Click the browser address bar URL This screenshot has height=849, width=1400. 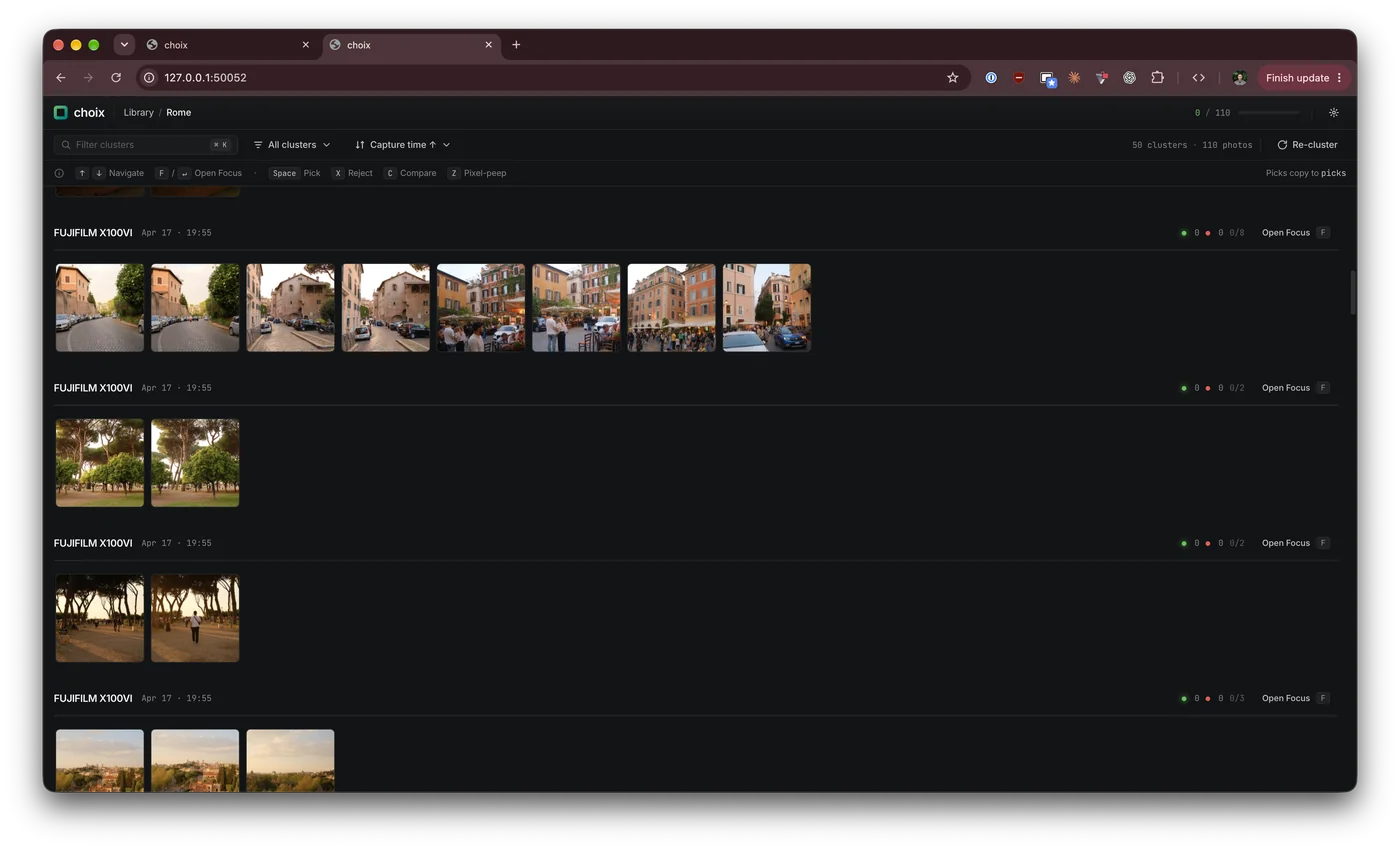pyautogui.click(x=205, y=78)
